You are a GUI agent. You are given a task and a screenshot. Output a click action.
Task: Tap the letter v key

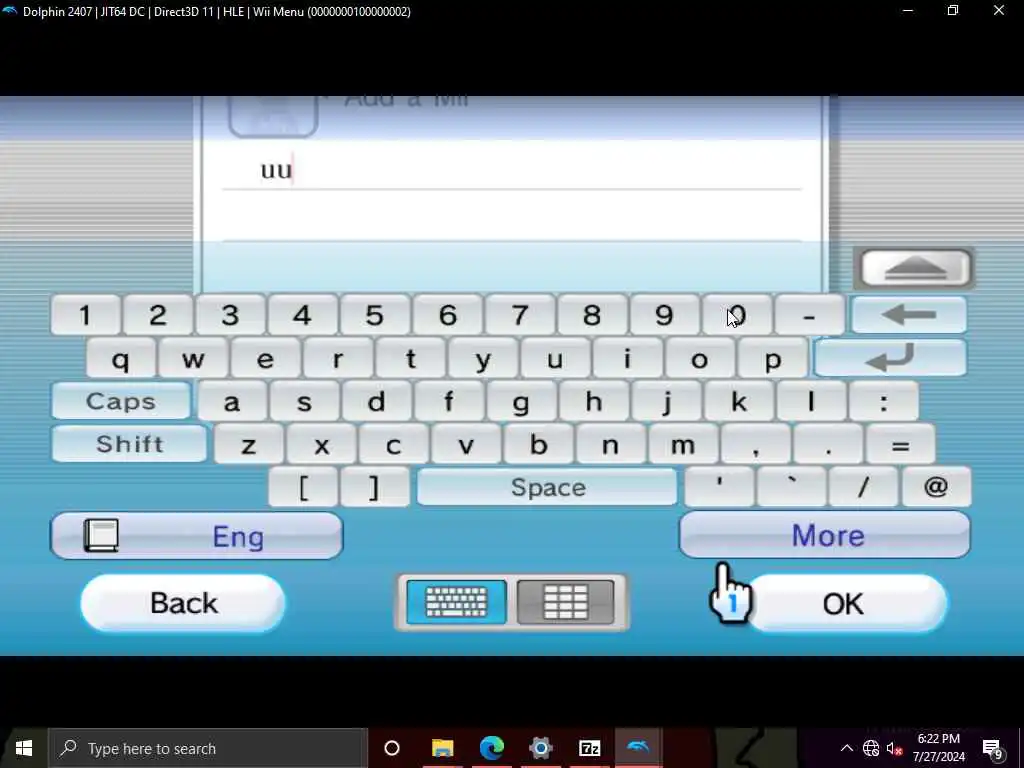(466, 445)
